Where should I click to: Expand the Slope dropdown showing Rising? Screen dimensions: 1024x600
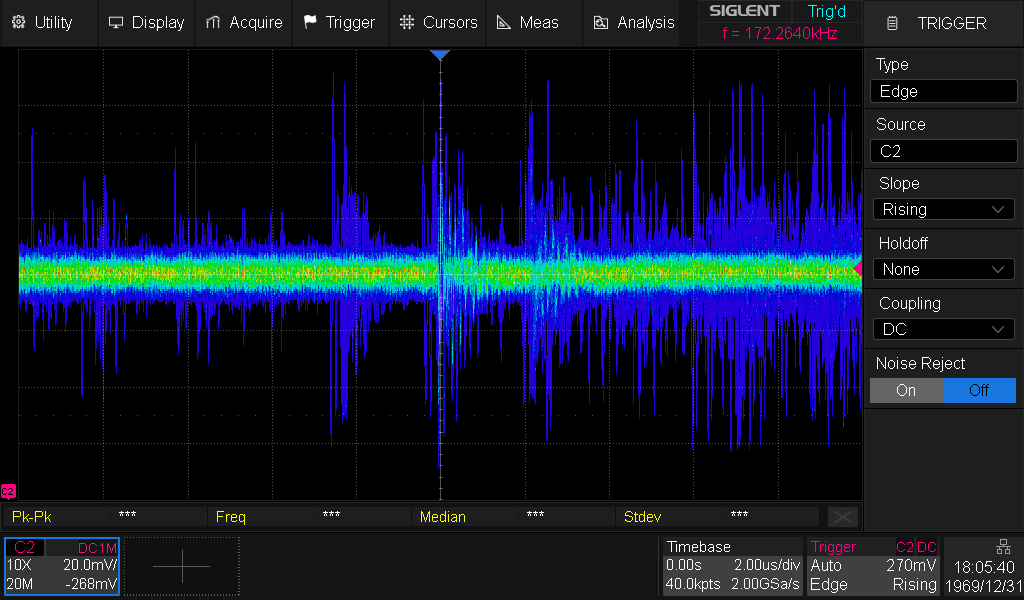pyautogui.click(x=943, y=209)
